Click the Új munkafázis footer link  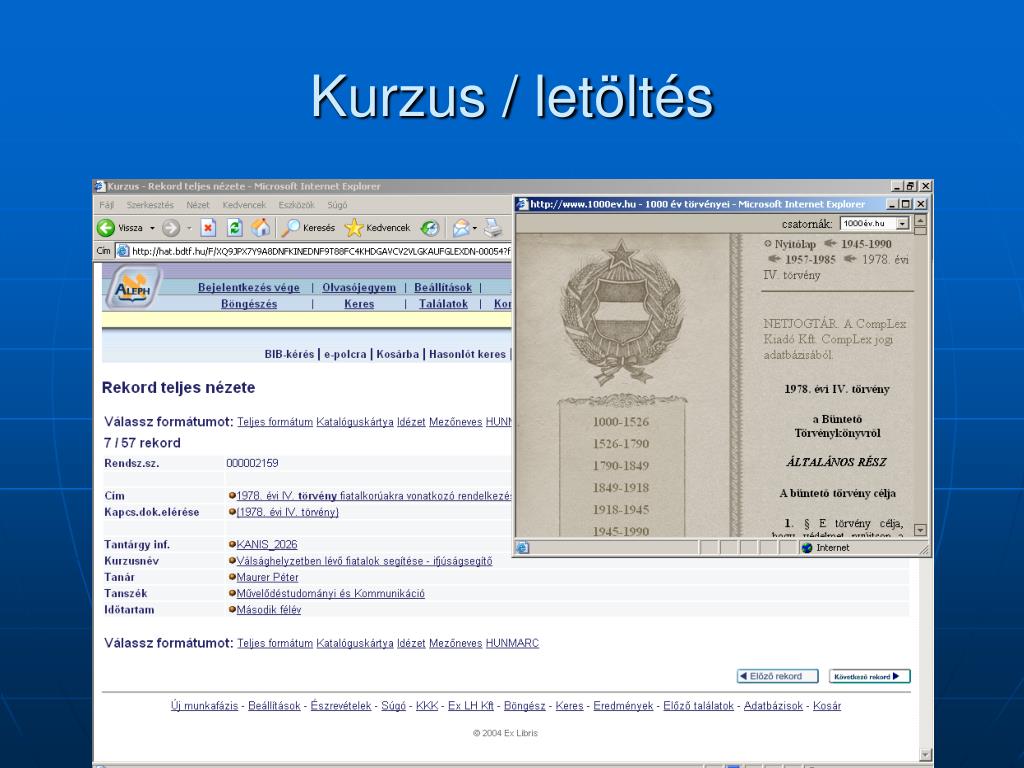coord(204,706)
